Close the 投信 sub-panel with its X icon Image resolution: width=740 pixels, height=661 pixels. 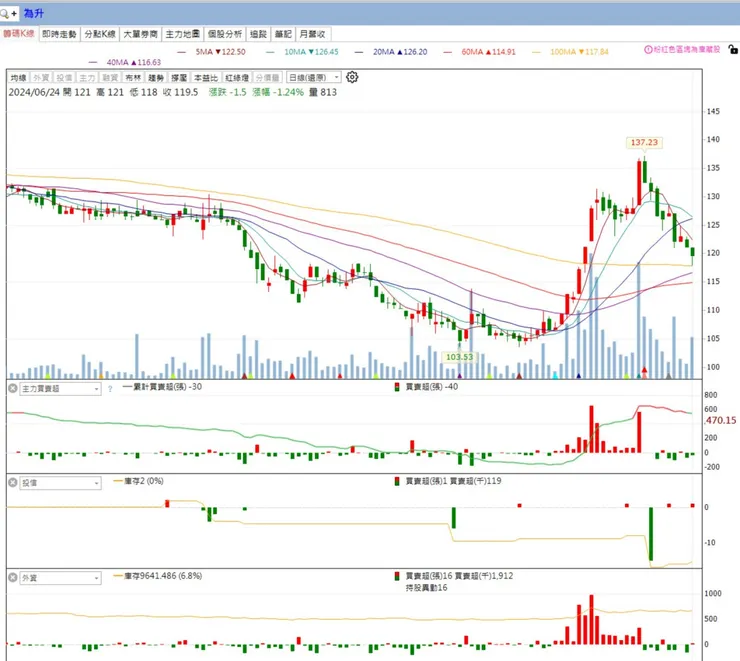point(13,483)
